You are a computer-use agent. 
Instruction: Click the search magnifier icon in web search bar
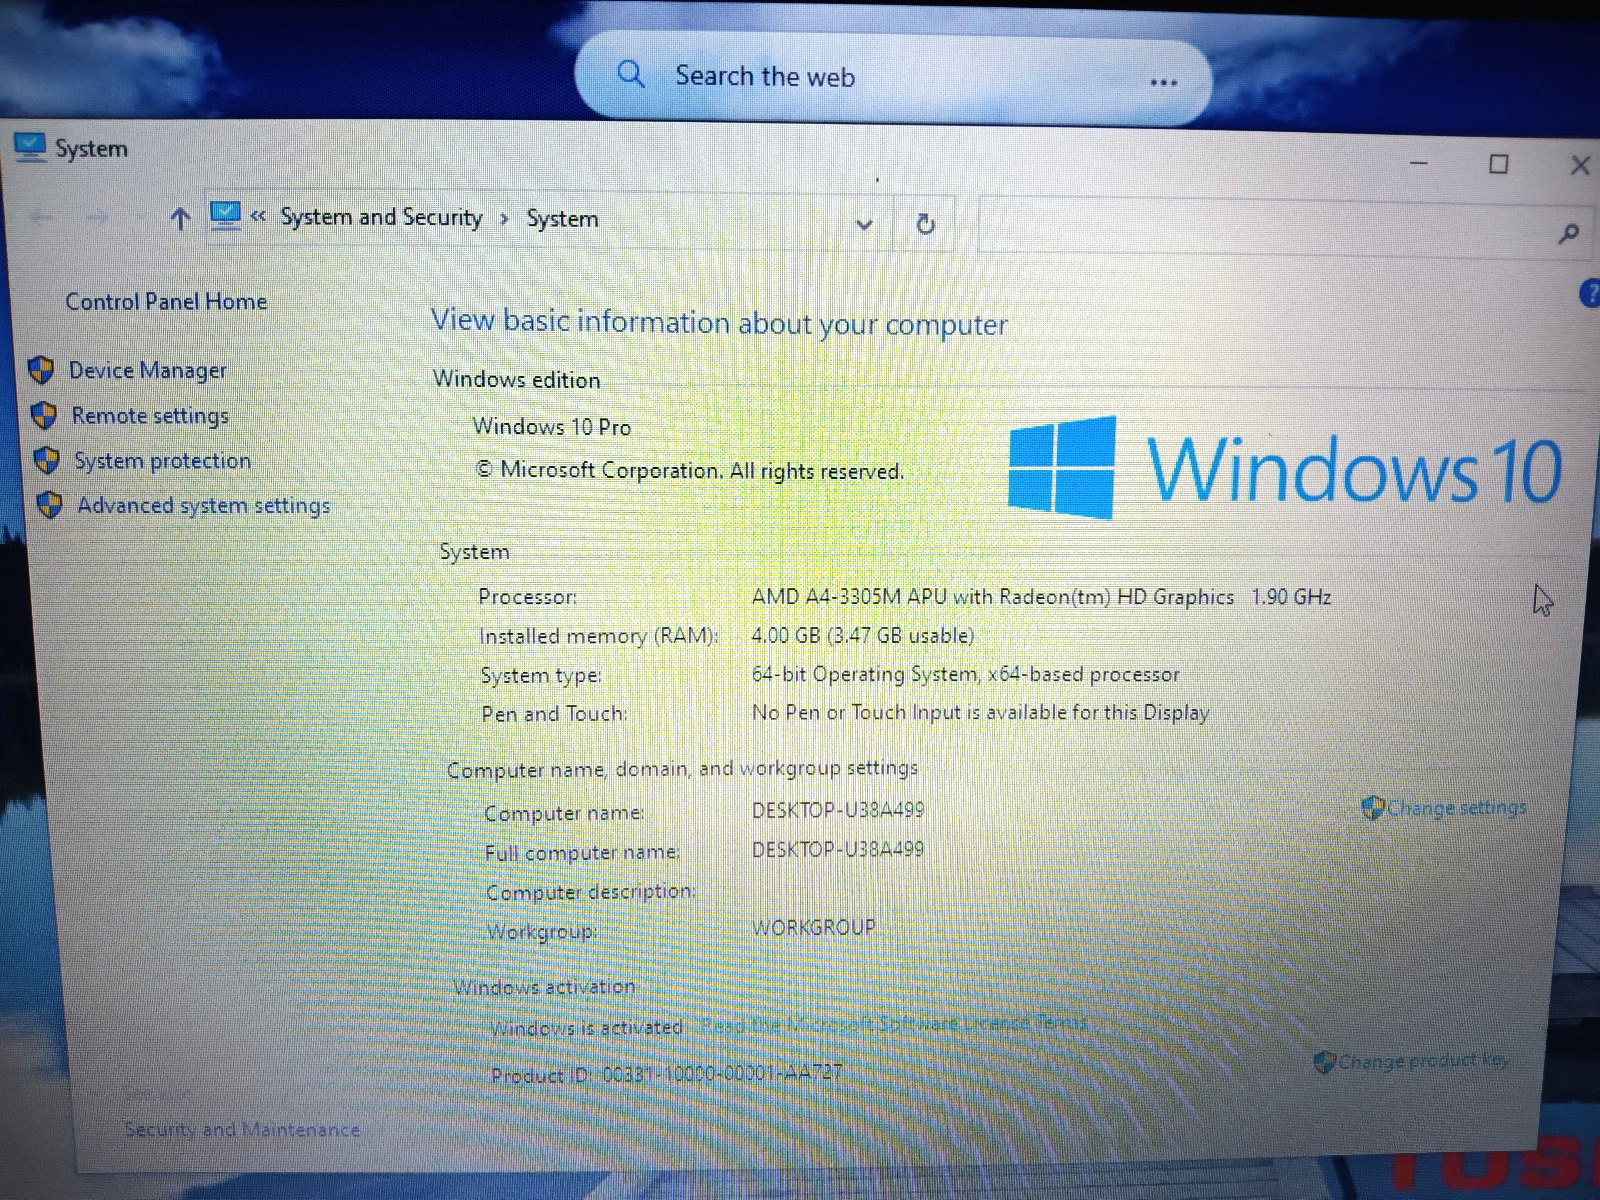pyautogui.click(x=631, y=74)
